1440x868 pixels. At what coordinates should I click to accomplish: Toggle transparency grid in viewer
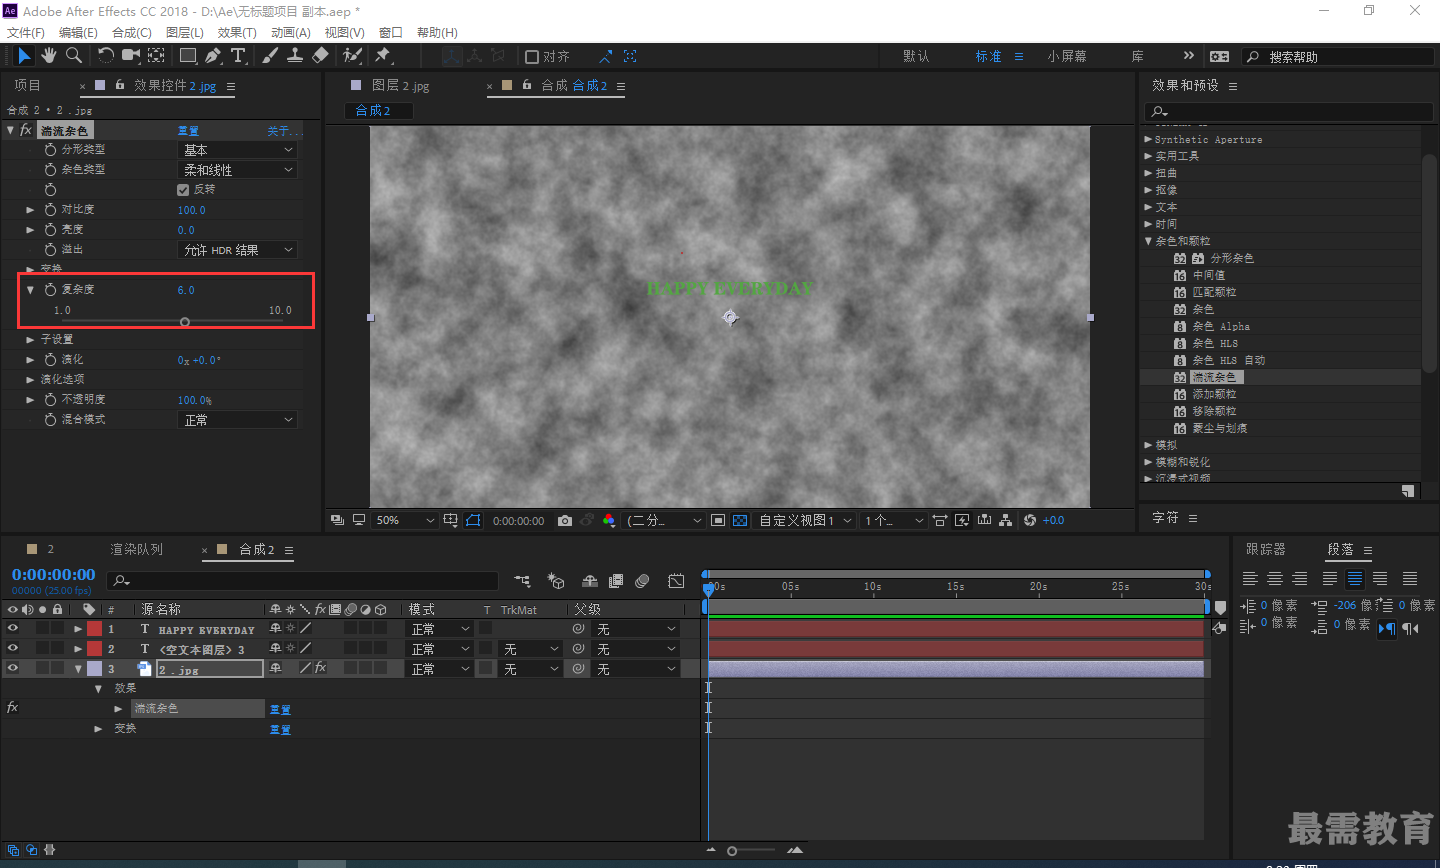[x=740, y=521]
